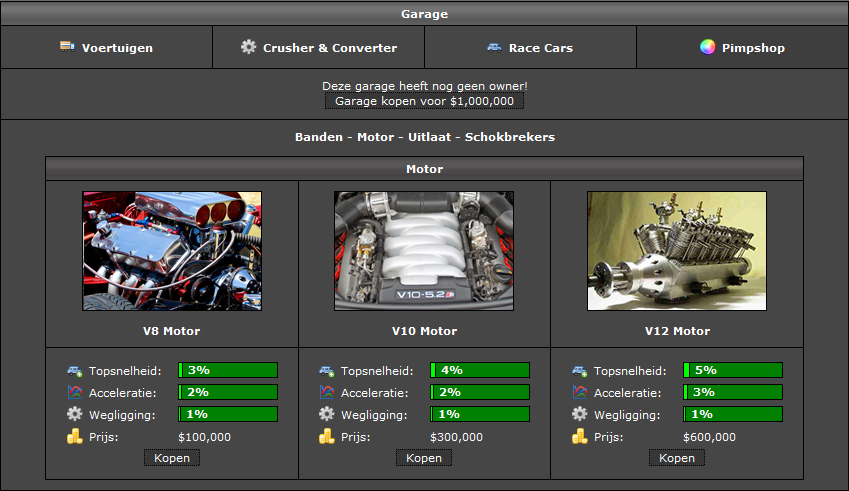The image size is (849, 491).
Task: Click the Pimpshop color wheel icon
Action: [x=707, y=47]
